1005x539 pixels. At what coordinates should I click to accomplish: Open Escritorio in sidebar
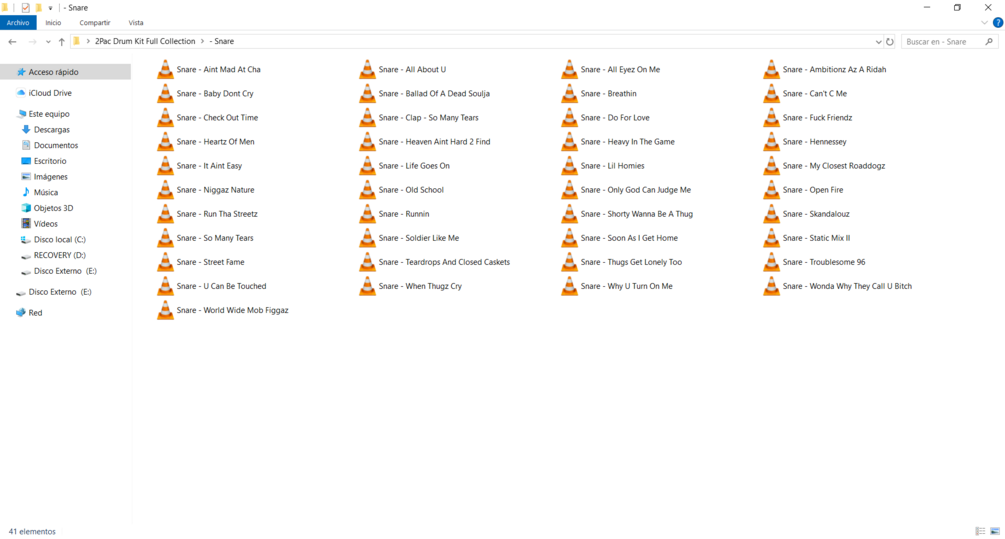[50, 161]
